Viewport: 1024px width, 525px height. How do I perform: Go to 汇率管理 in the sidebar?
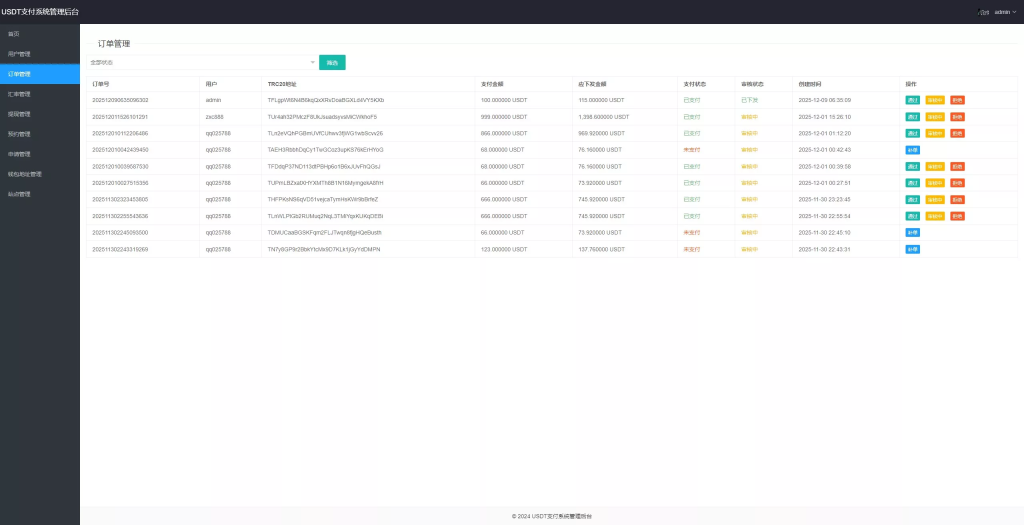(x=19, y=94)
